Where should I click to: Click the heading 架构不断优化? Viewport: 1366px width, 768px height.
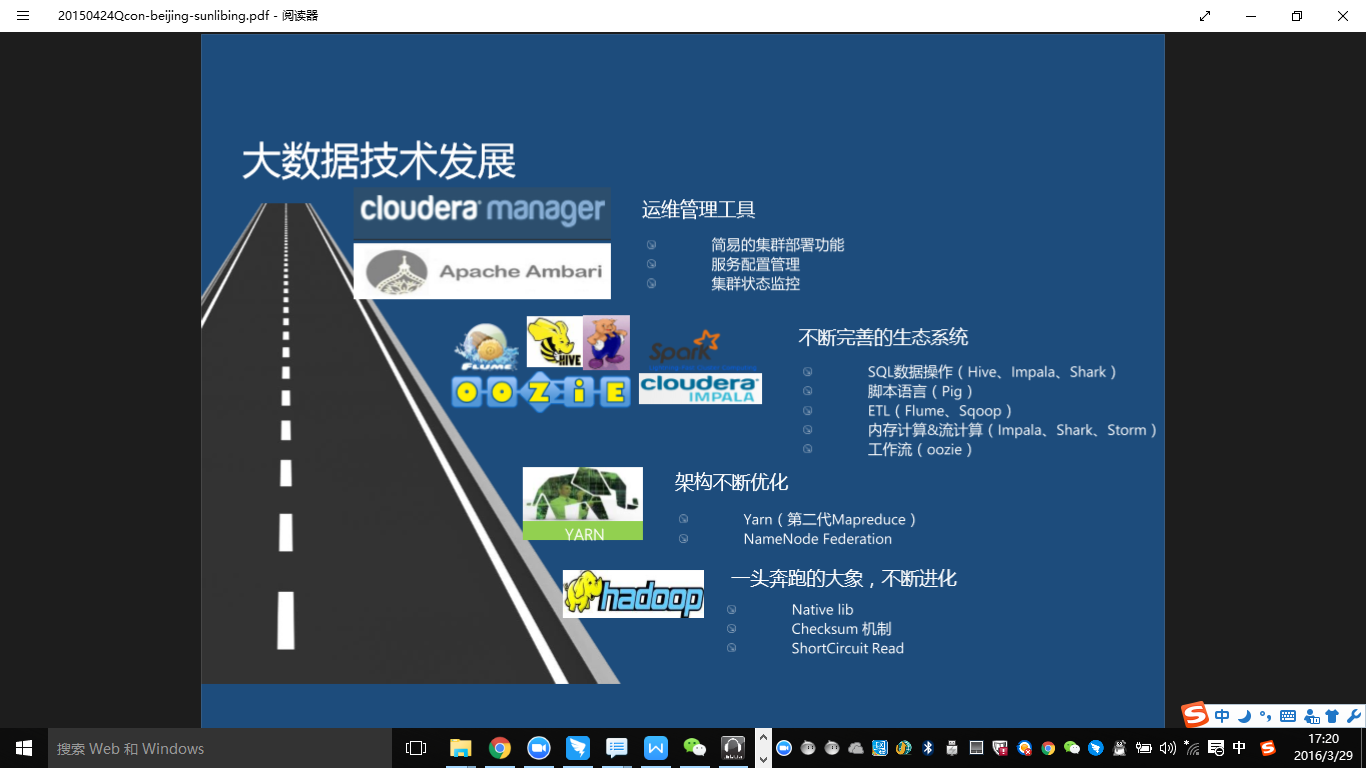pos(731,483)
